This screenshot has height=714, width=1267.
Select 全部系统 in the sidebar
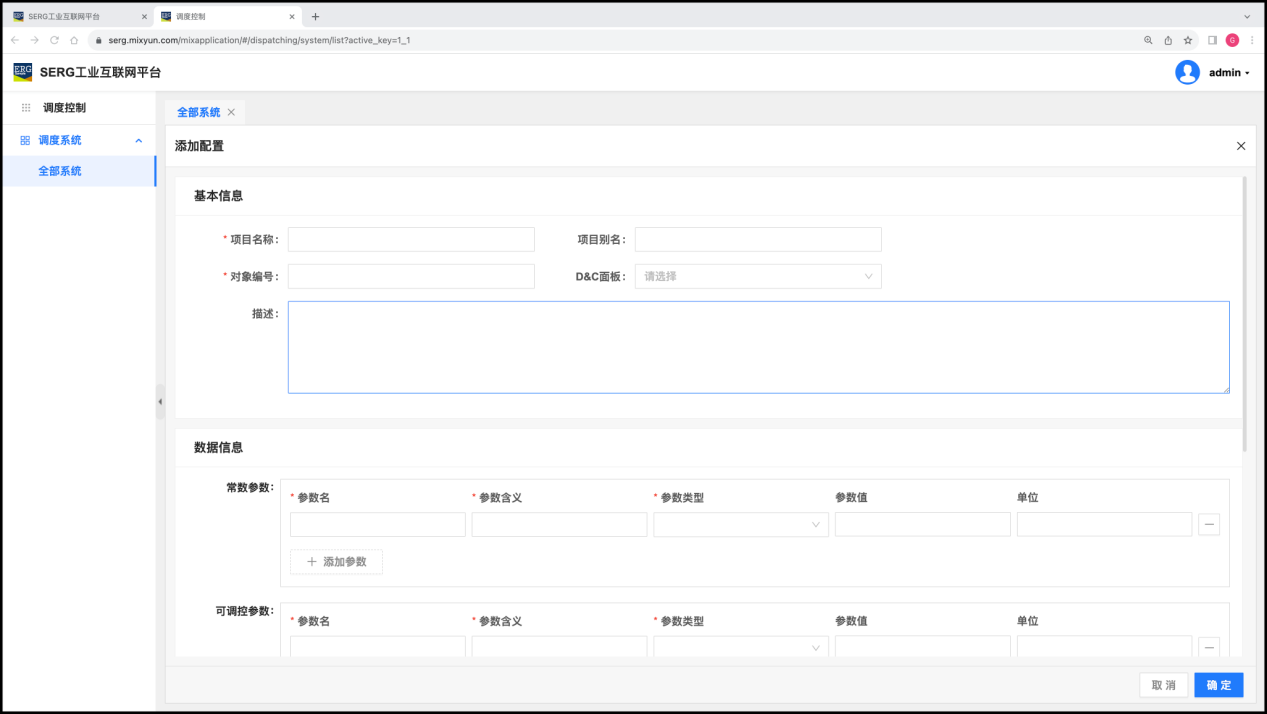(x=60, y=171)
